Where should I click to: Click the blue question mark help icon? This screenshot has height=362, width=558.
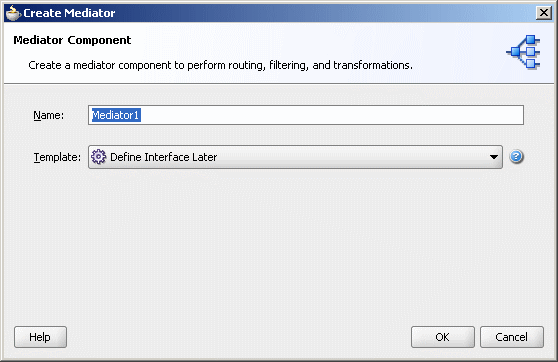tap(516, 157)
